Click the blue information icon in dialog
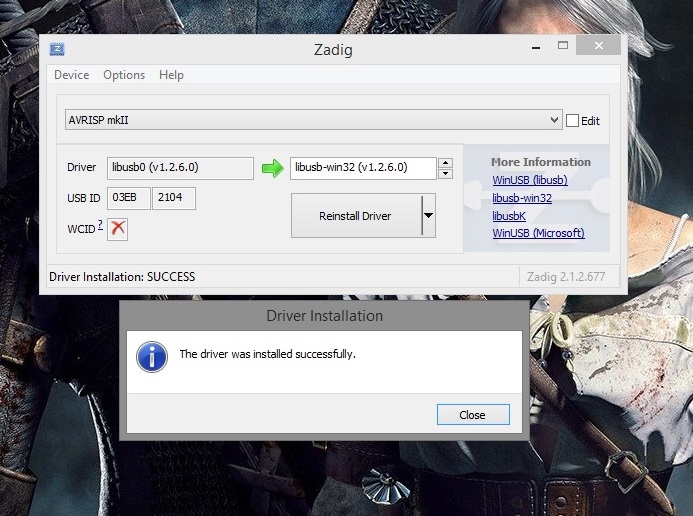 click(x=152, y=357)
